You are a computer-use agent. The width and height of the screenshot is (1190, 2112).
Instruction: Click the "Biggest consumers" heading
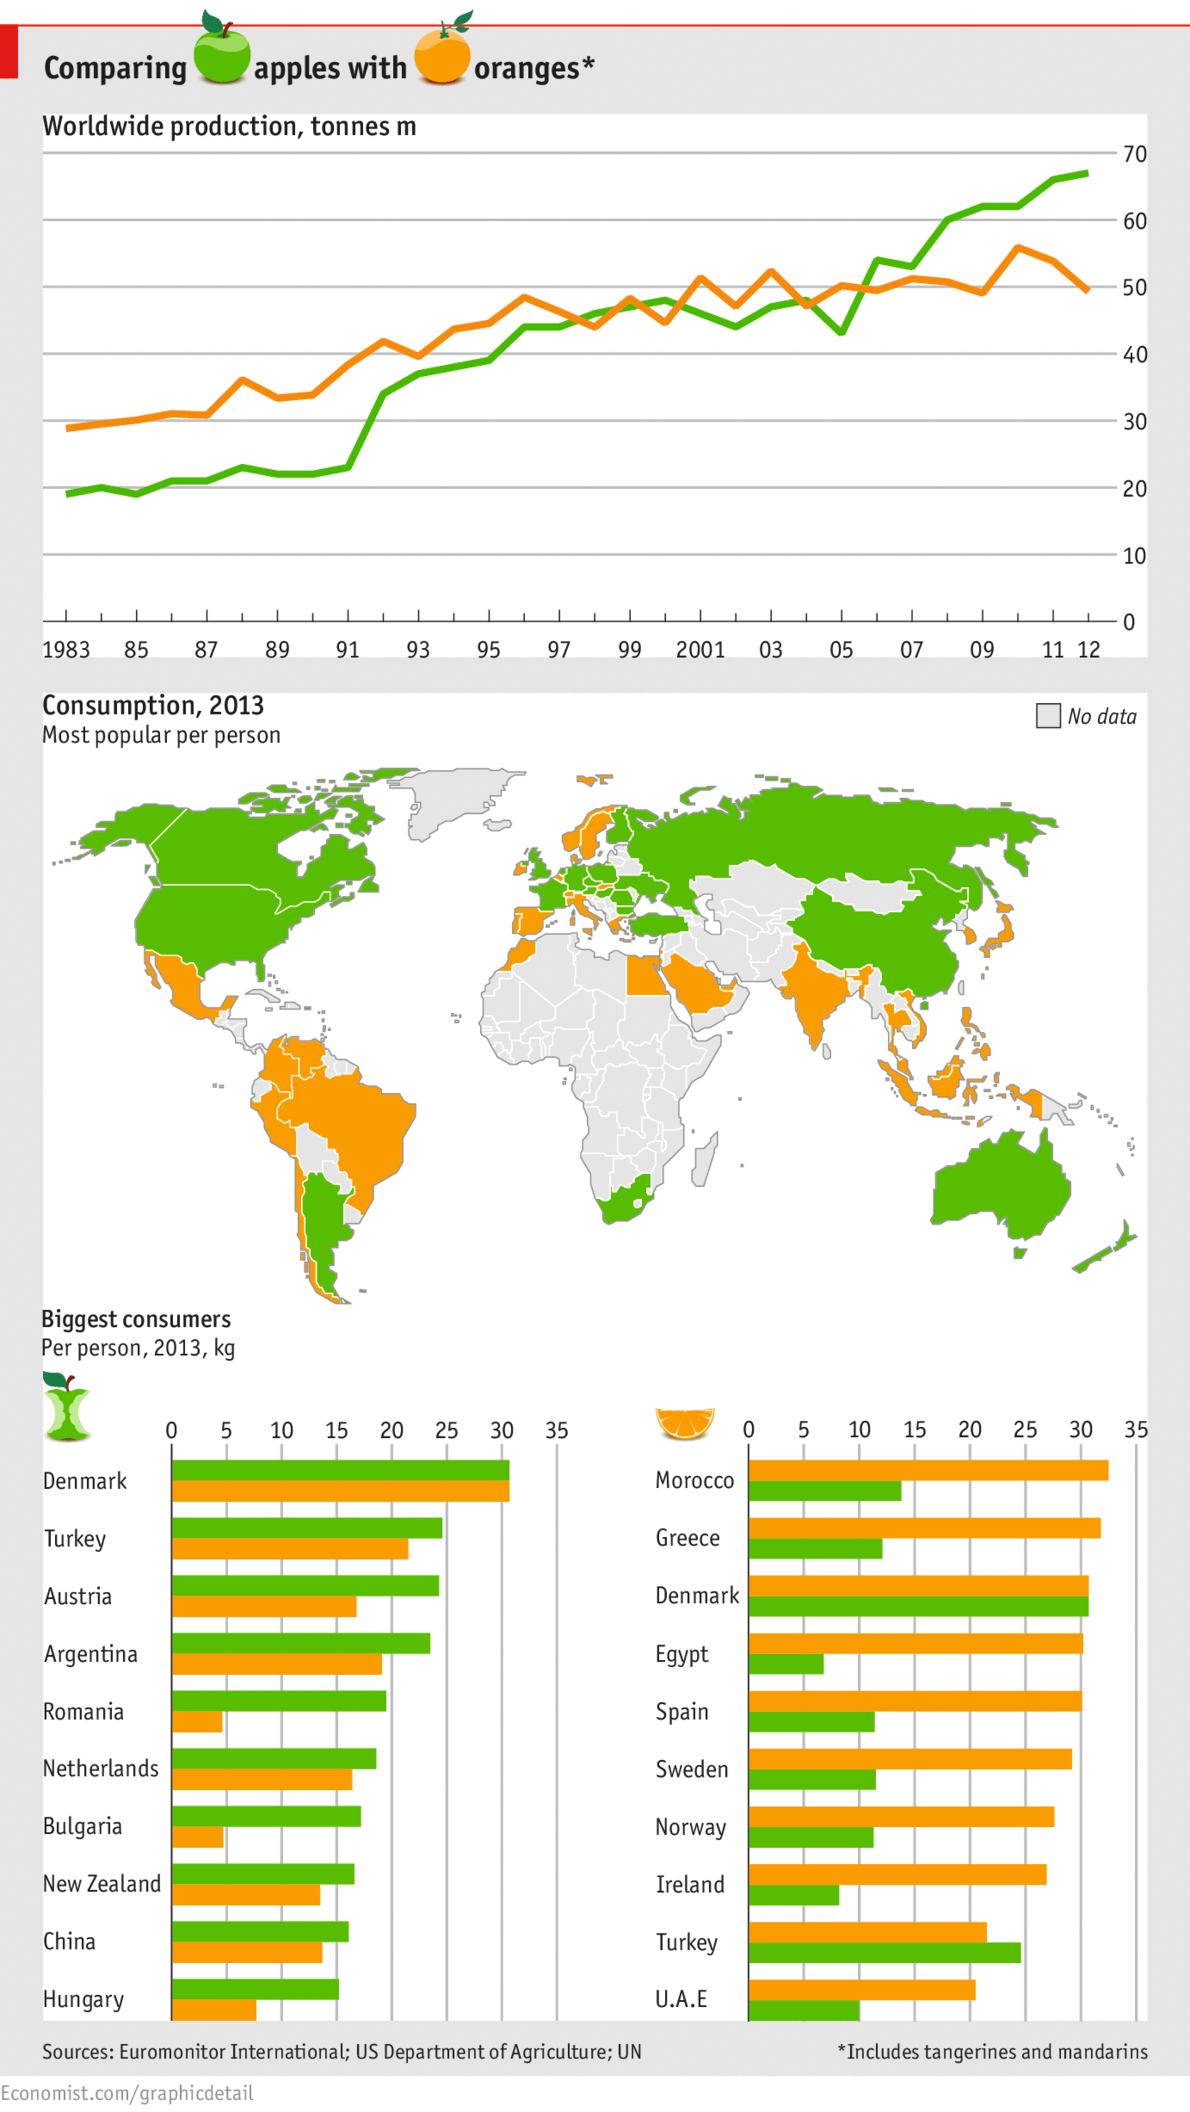[136, 1319]
